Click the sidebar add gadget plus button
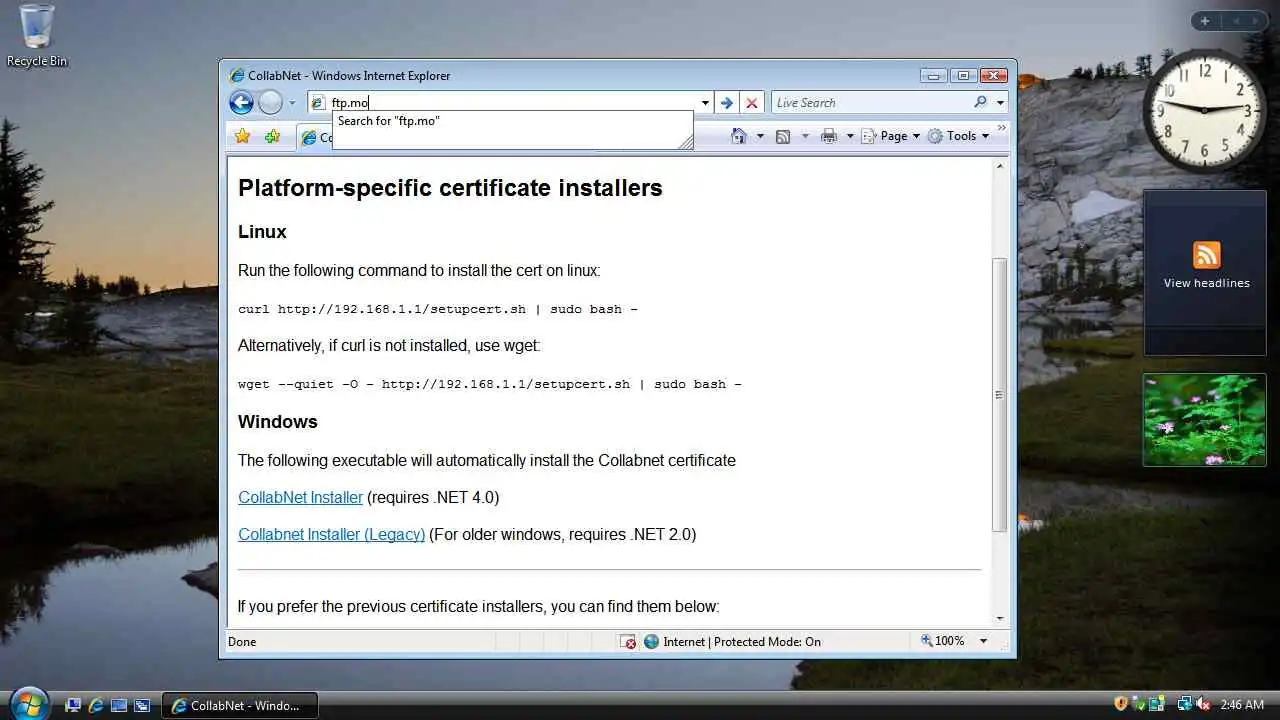The width and height of the screenshot is (1280, 720). pyautogui.click(x=1205, y=21)
